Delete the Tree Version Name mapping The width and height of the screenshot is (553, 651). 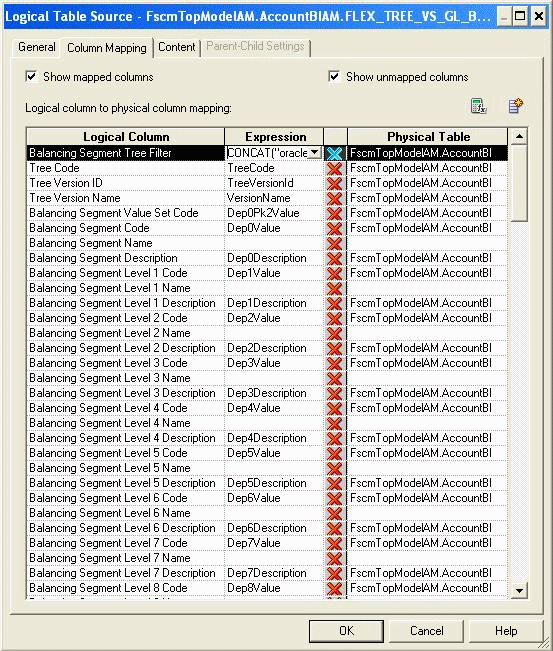pos(335,198)
